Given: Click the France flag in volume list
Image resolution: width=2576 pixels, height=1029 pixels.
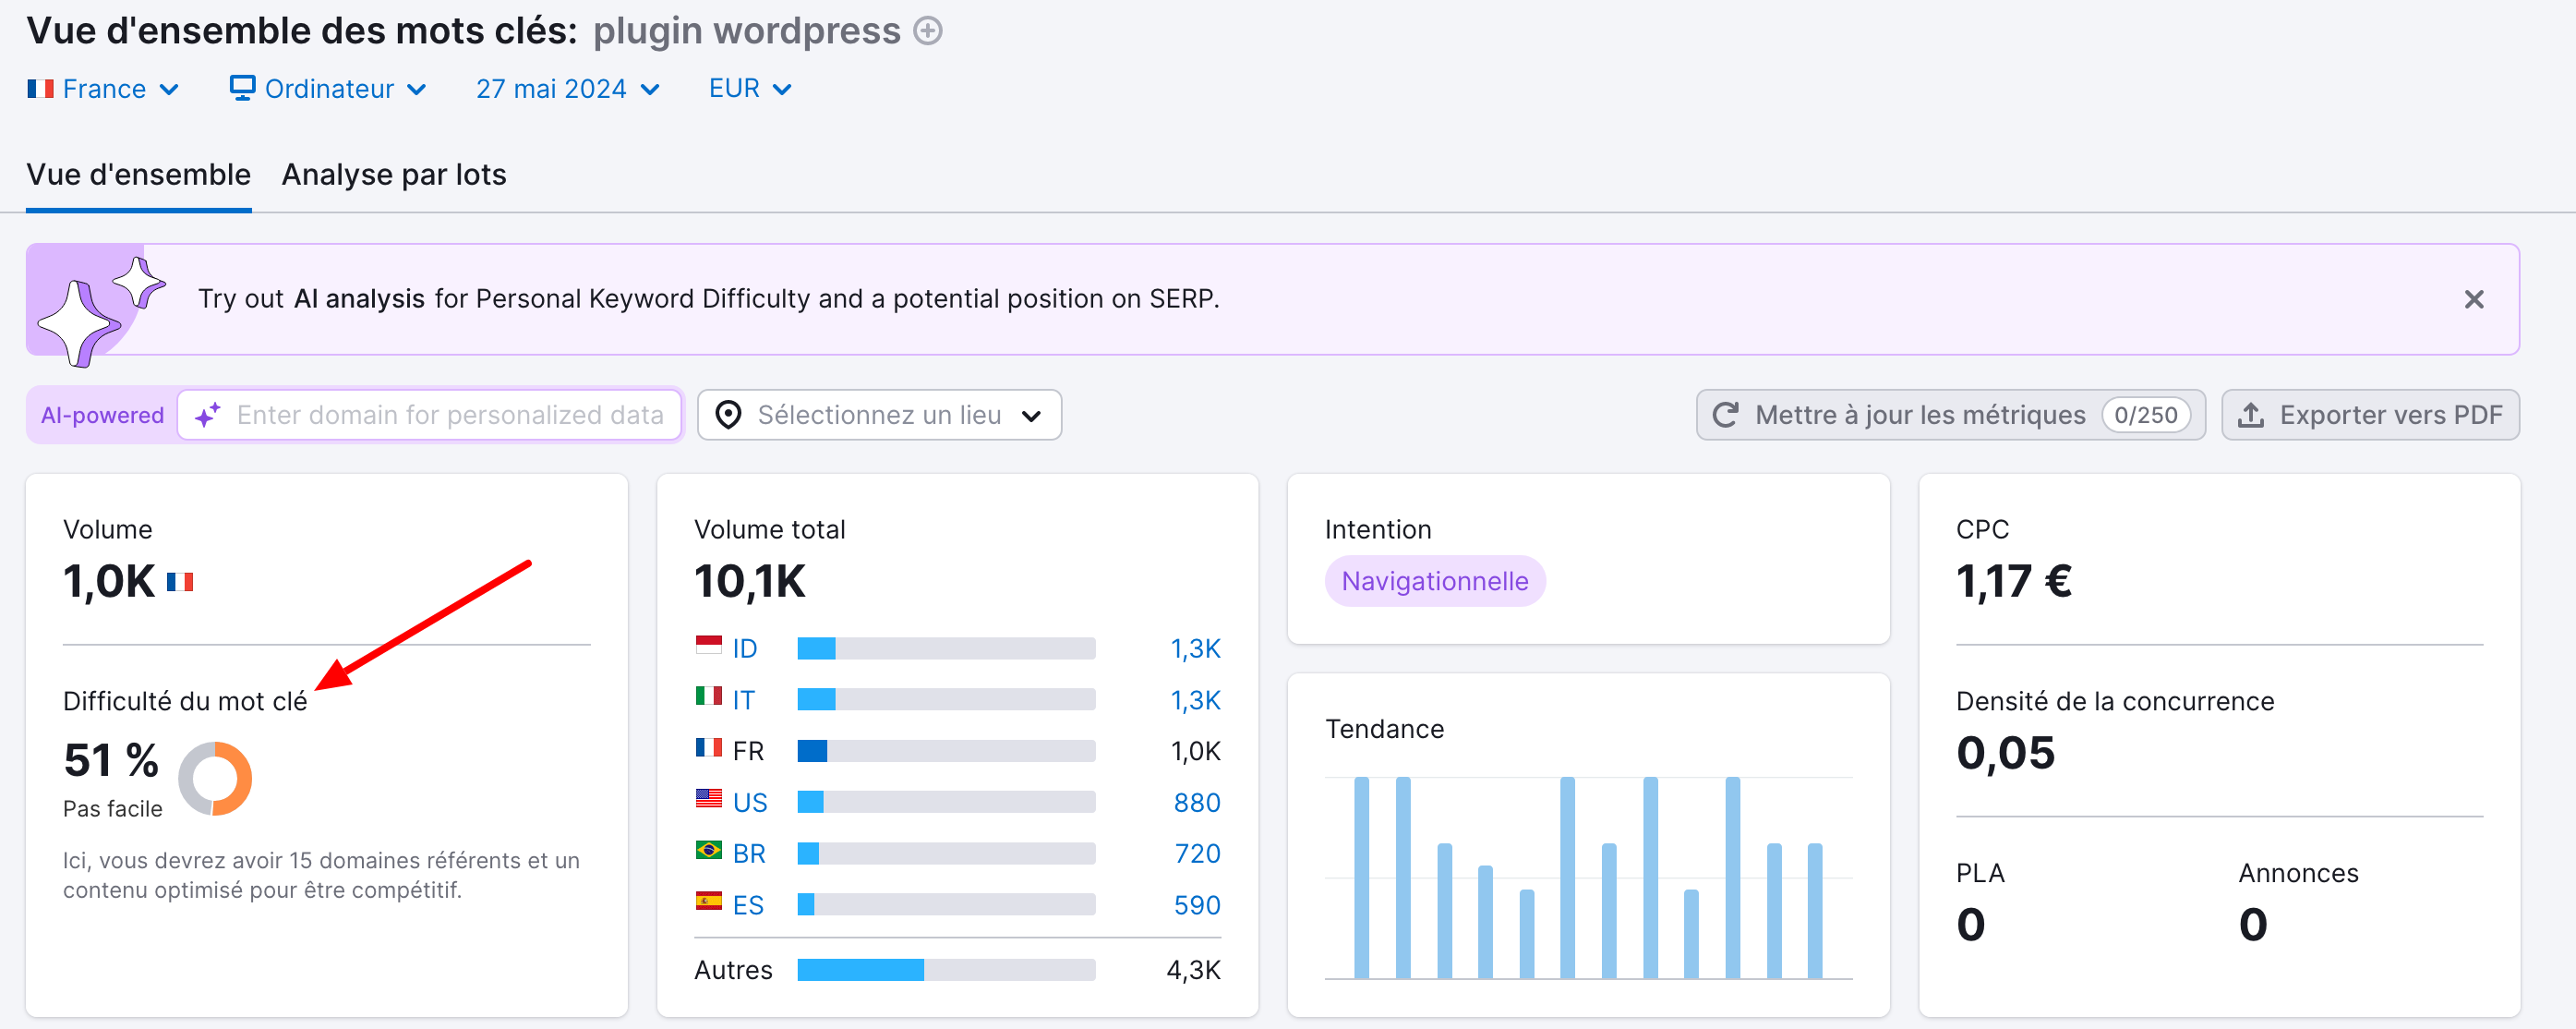Looking at the screenshot, I should (708, 748).
